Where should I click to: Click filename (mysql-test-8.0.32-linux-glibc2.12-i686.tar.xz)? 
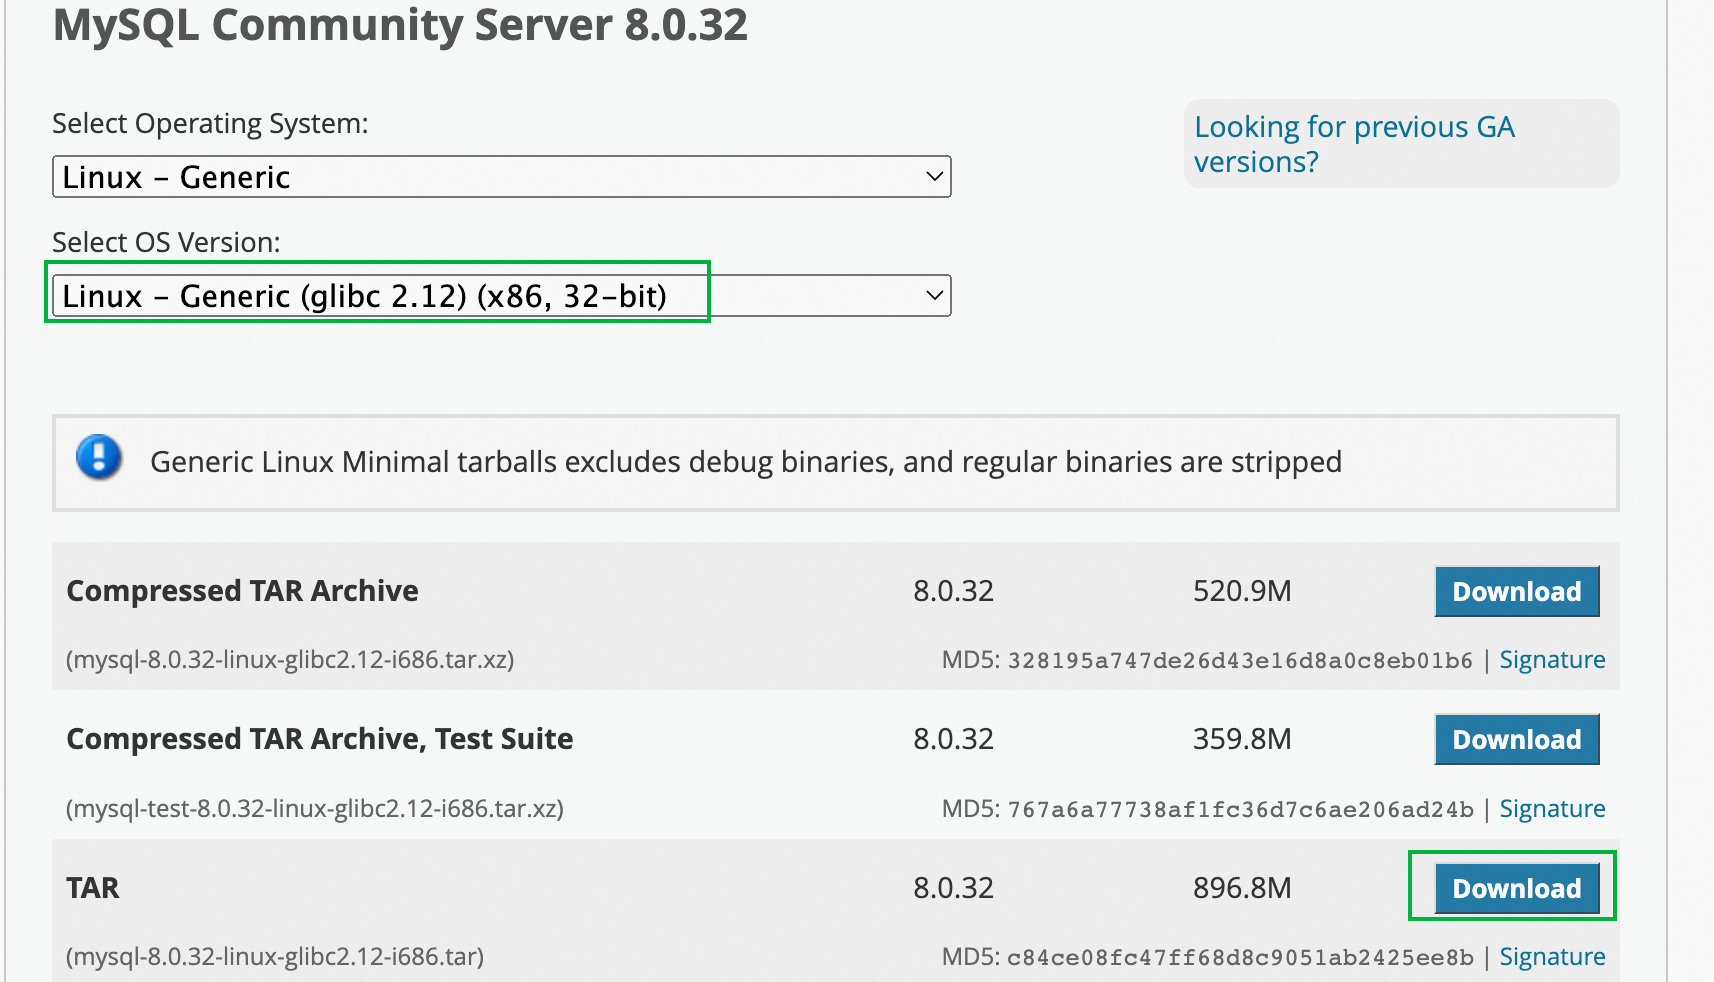point(314,808)
